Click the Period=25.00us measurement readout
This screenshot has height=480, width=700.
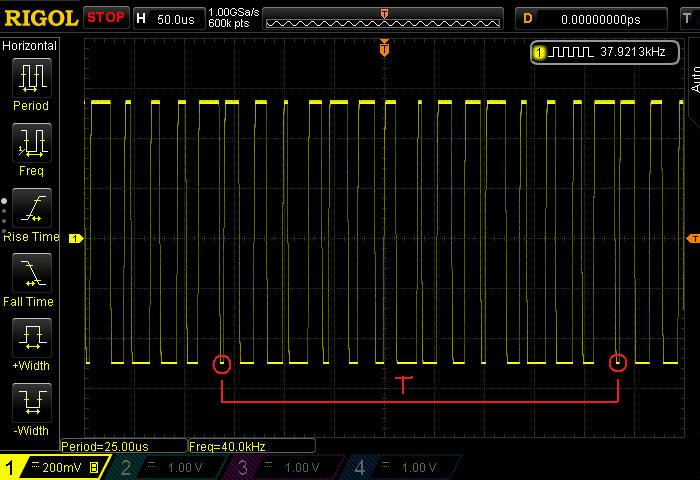(122, 446)
